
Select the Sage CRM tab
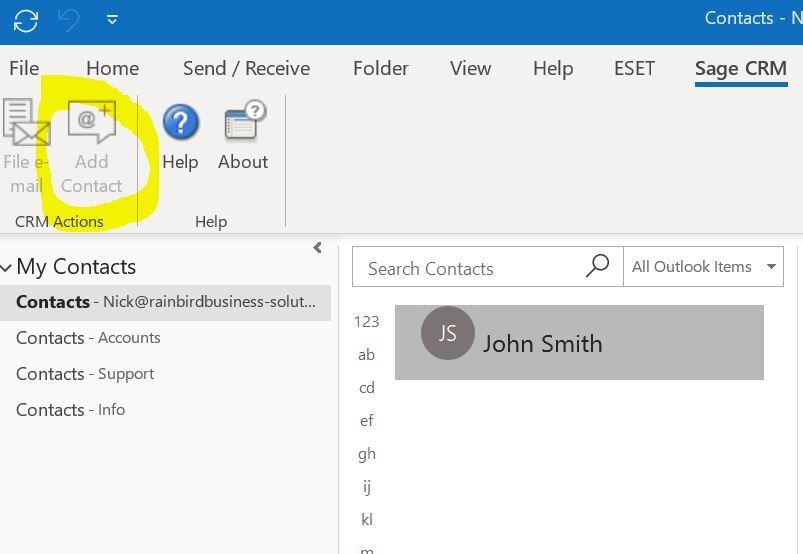tap(741, 69)
